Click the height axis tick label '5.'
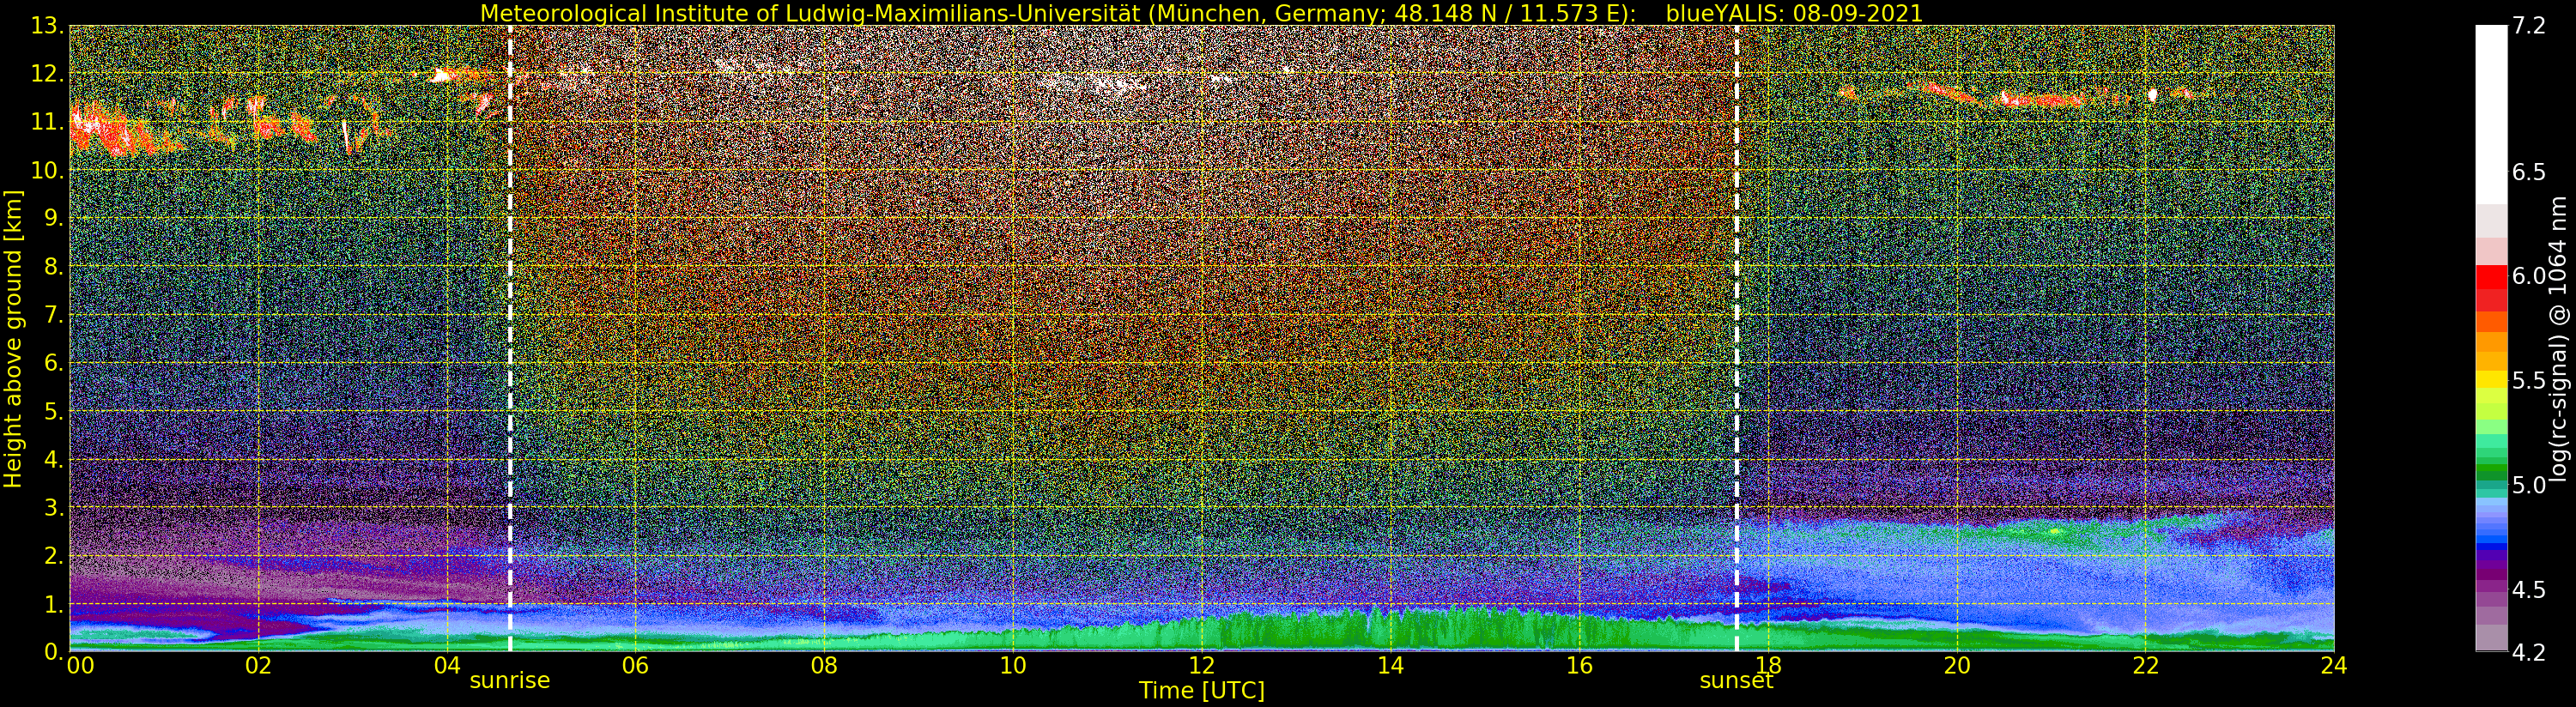2576x707 pixels. tap(54, 411)
